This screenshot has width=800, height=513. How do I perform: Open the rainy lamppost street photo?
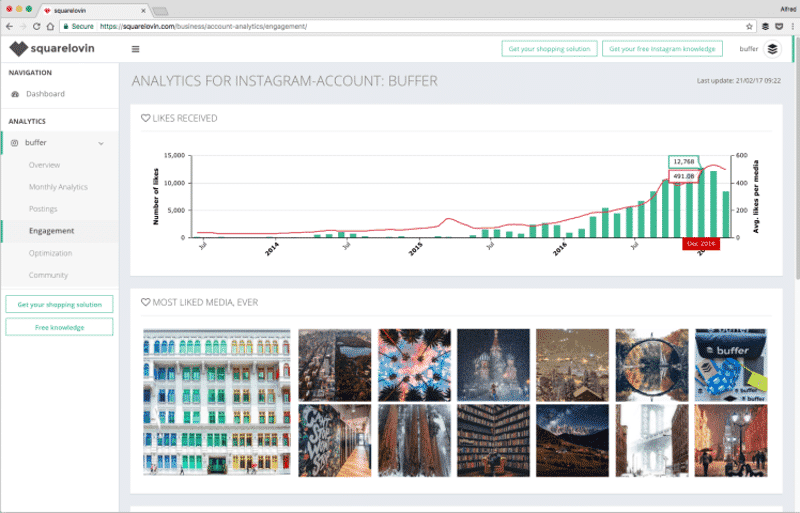(x=731, y=441)
